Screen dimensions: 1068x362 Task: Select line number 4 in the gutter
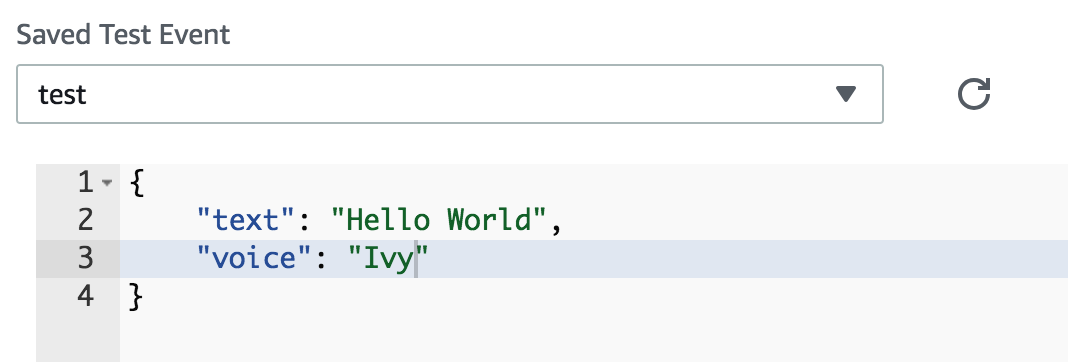coord(85,297)
